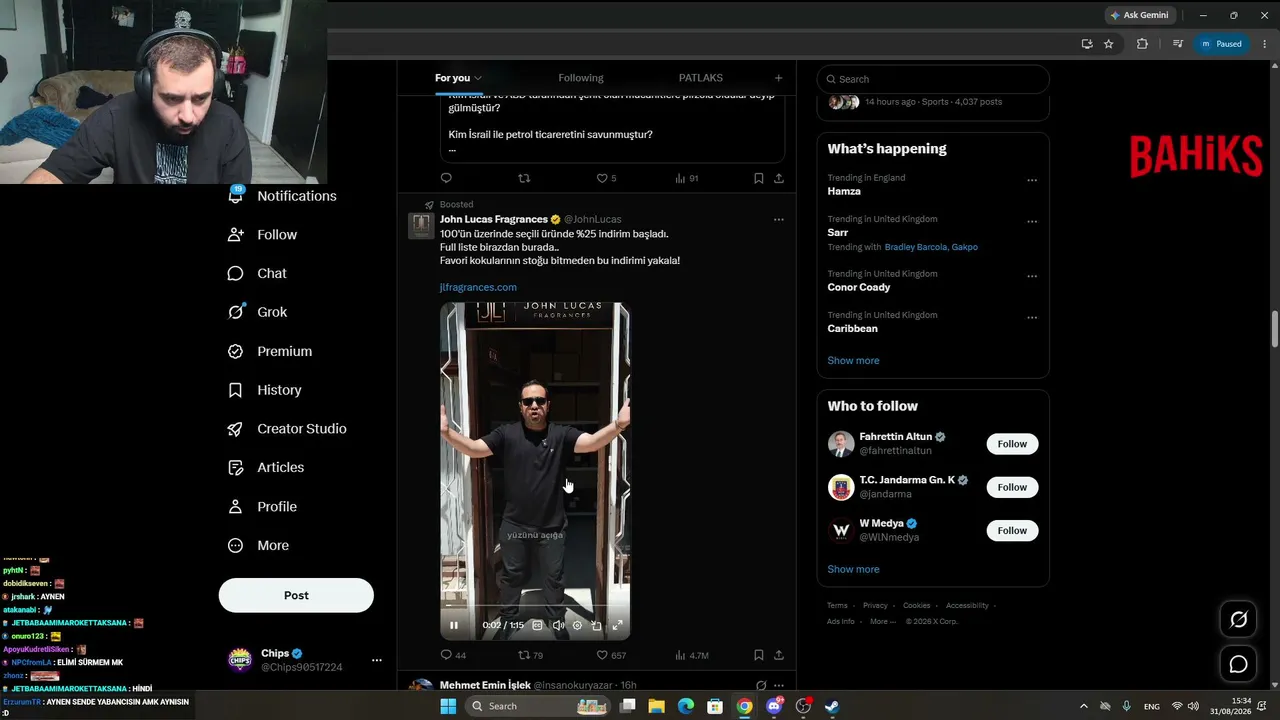The image size is (1280, 720).
Task: Show more in Who to follow
Action: pos(853,569)
